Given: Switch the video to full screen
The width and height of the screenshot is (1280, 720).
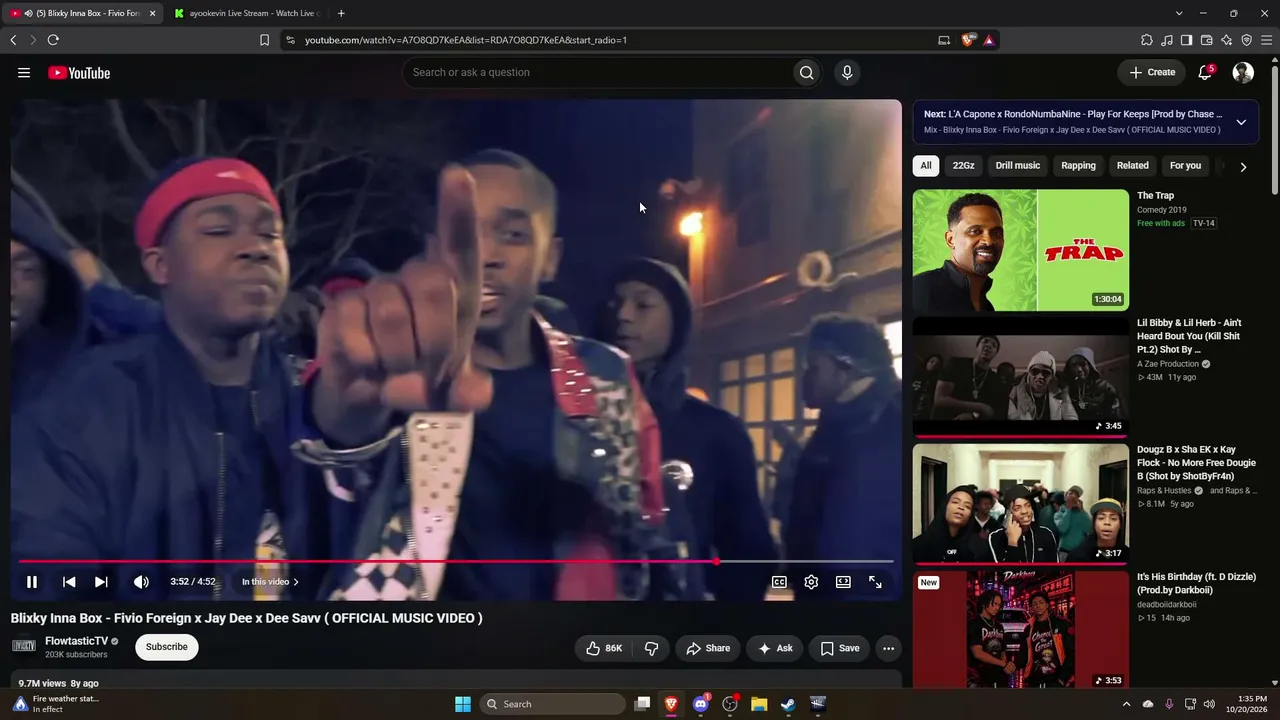Looking at the screenshot, I should coord(875,582).
